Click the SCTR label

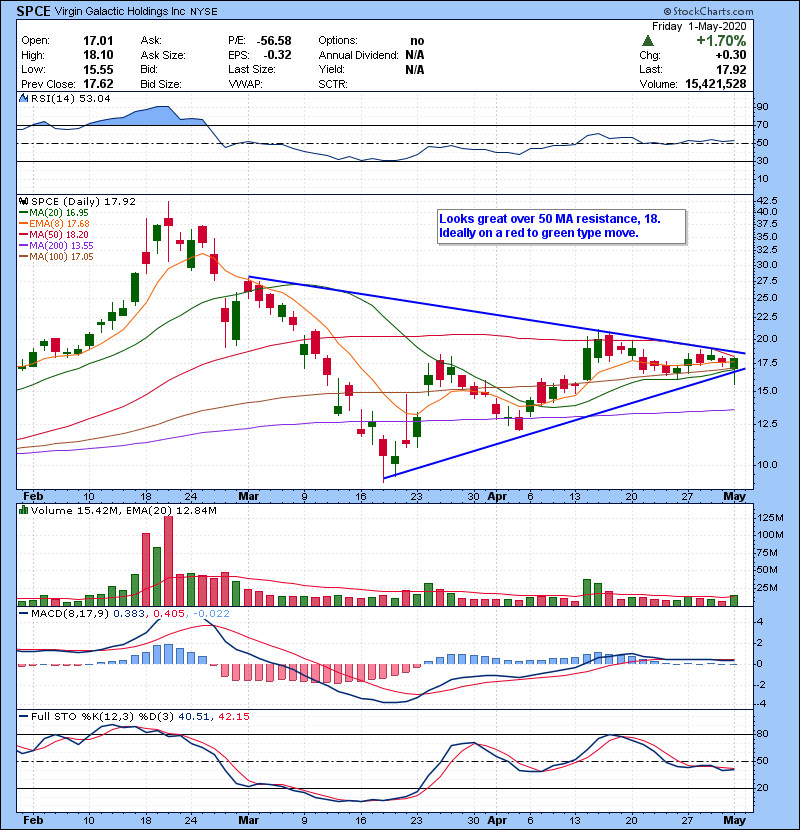pos(333,84)
